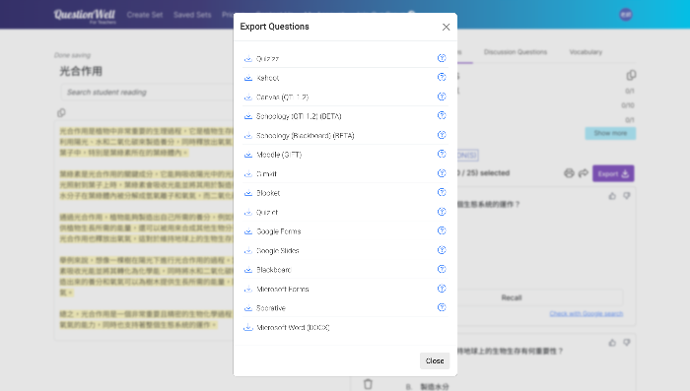Thumbs down the first question card
The width and height of the screenshot is (690, 391).
point(627,196)
